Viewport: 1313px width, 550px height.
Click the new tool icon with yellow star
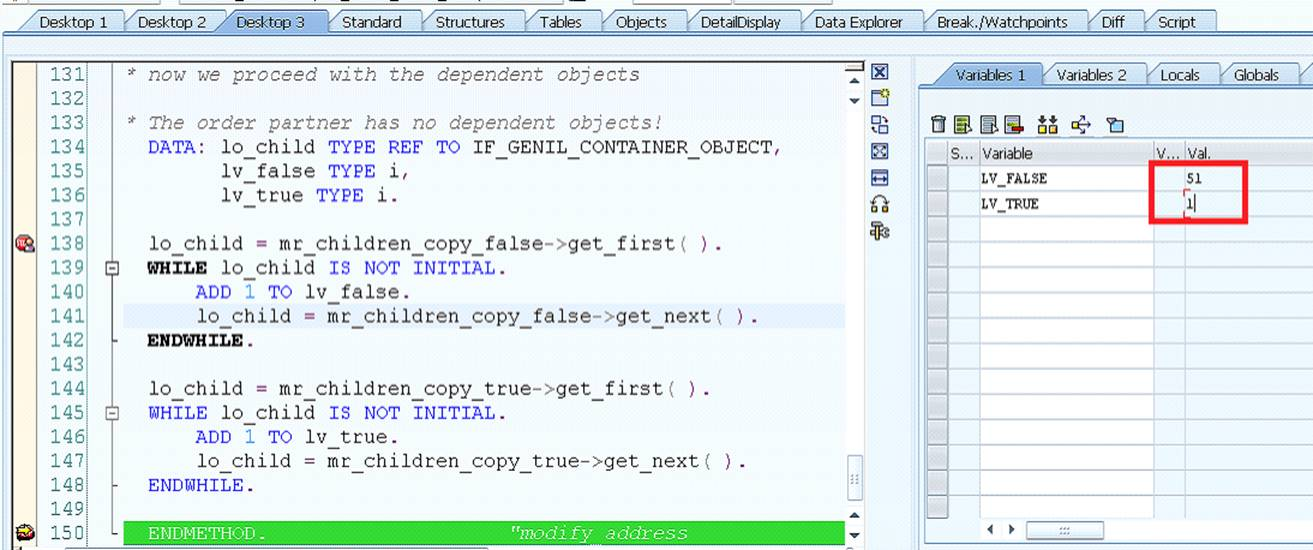(879, 98)
